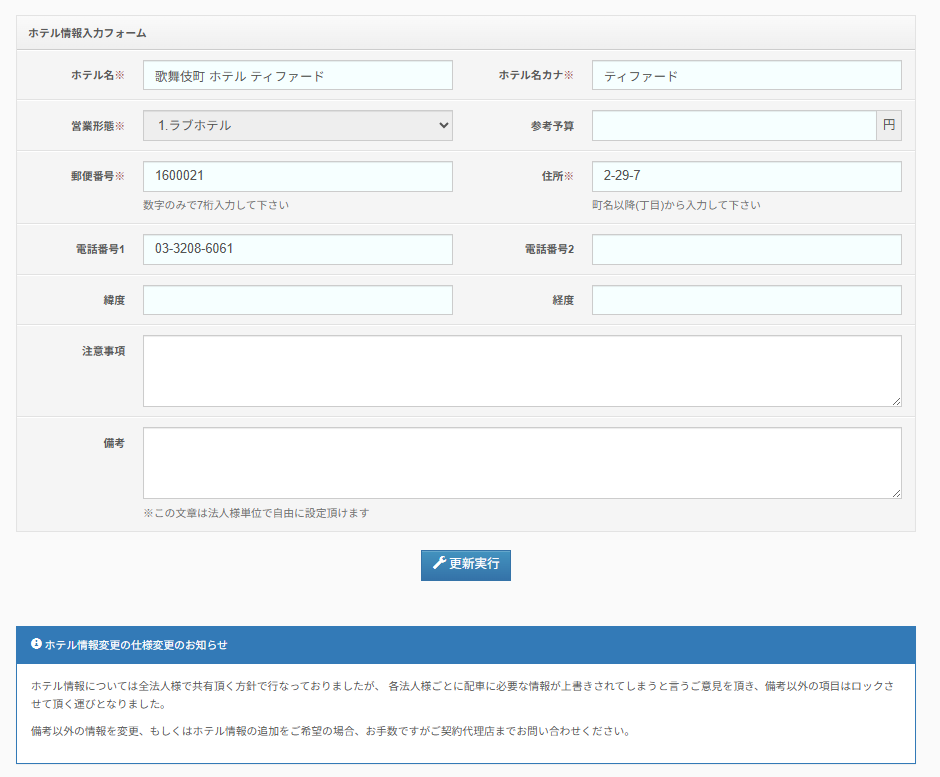940x777 pixels.
Task: Click inside the 備考 remarks textarea
Action: pyautogui.click(x=521, y=463)
